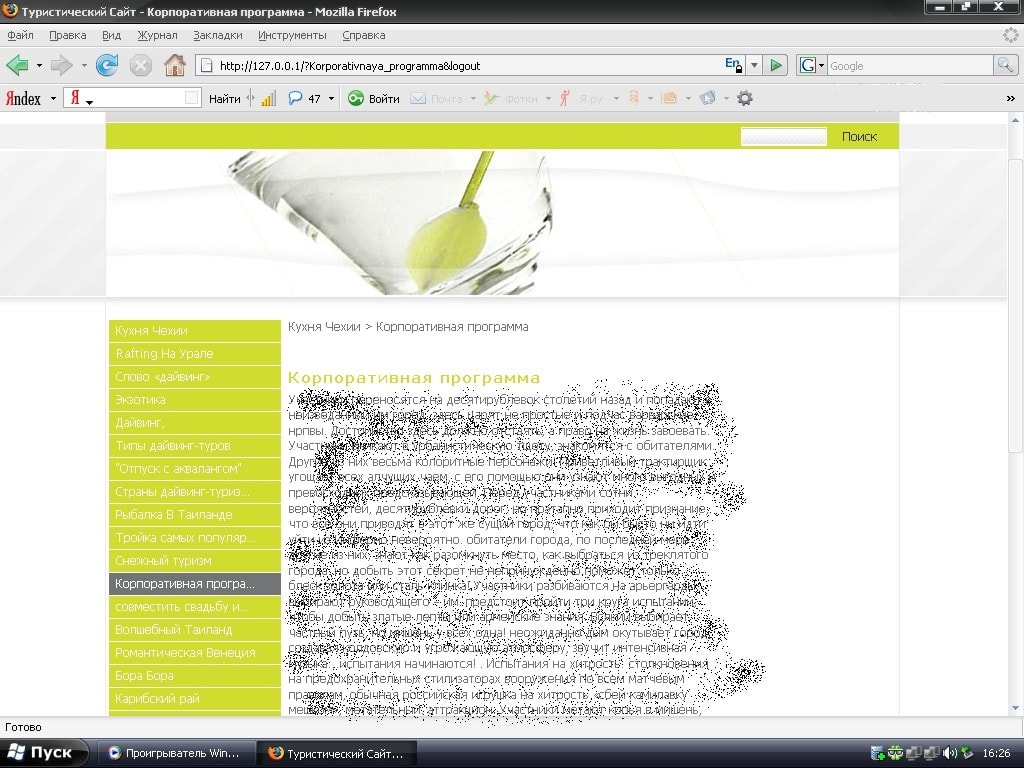Open the Экзотика sidebar link
Screen dimensions: 1024x768
click(x=195, y=400)
